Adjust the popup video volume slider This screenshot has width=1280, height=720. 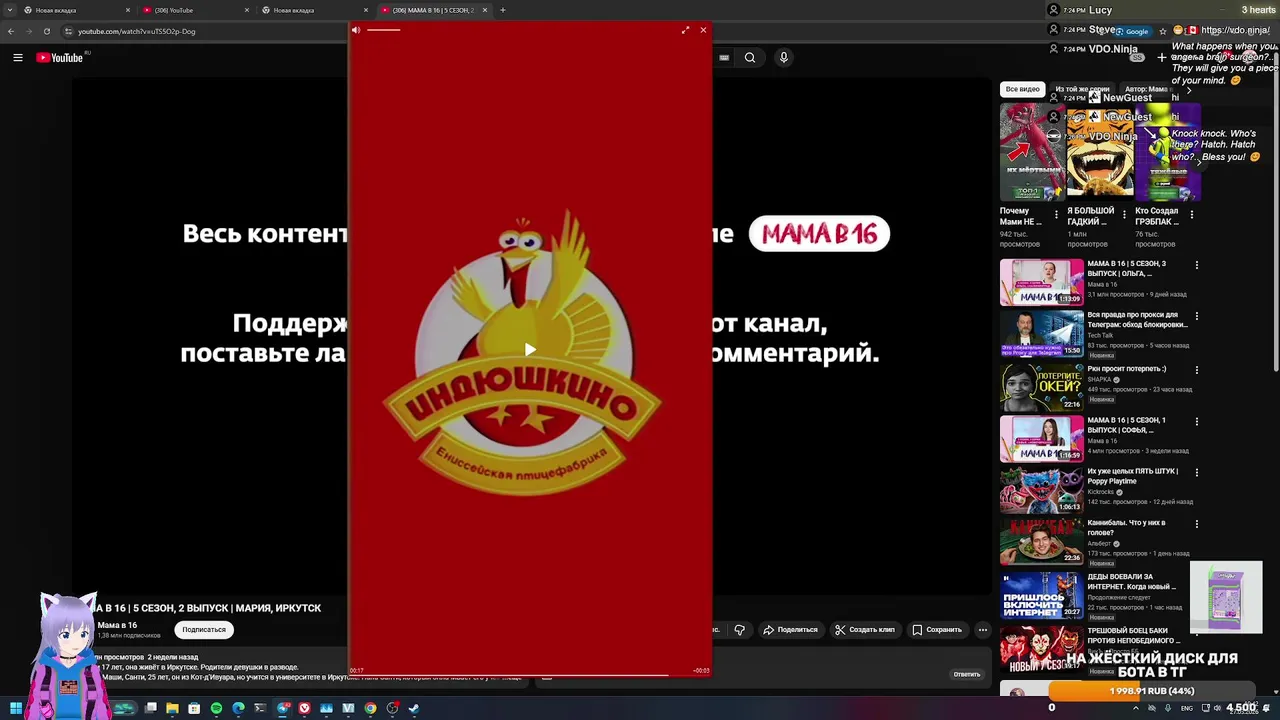(x=383, y=30)
